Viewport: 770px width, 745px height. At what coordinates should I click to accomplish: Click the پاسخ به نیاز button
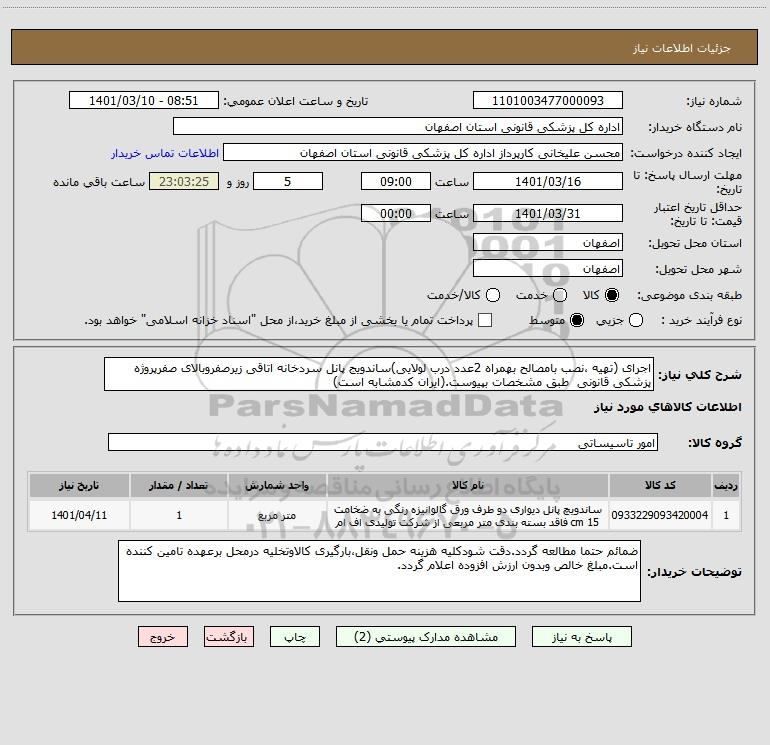click(582, 637)
